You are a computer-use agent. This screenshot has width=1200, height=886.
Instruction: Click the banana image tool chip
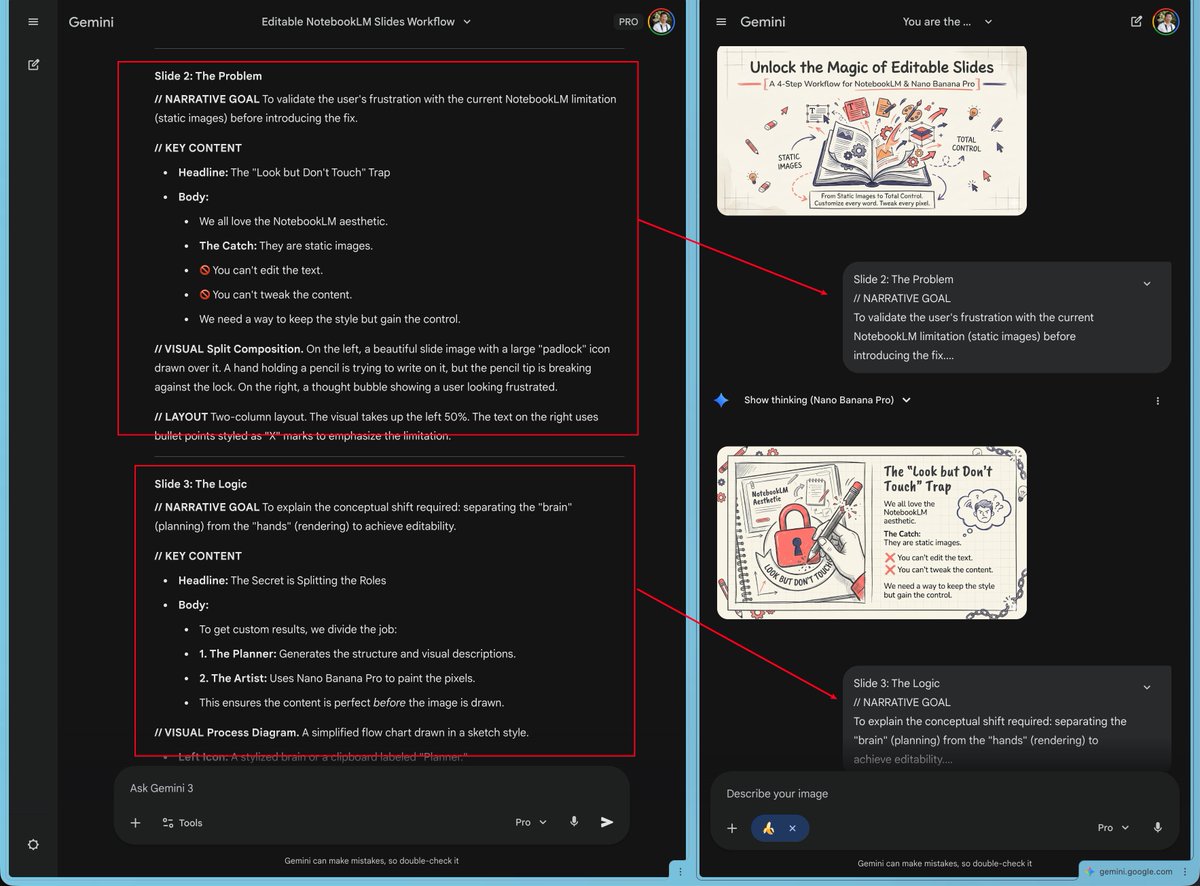pyautogui.click(x=769, y=828)
